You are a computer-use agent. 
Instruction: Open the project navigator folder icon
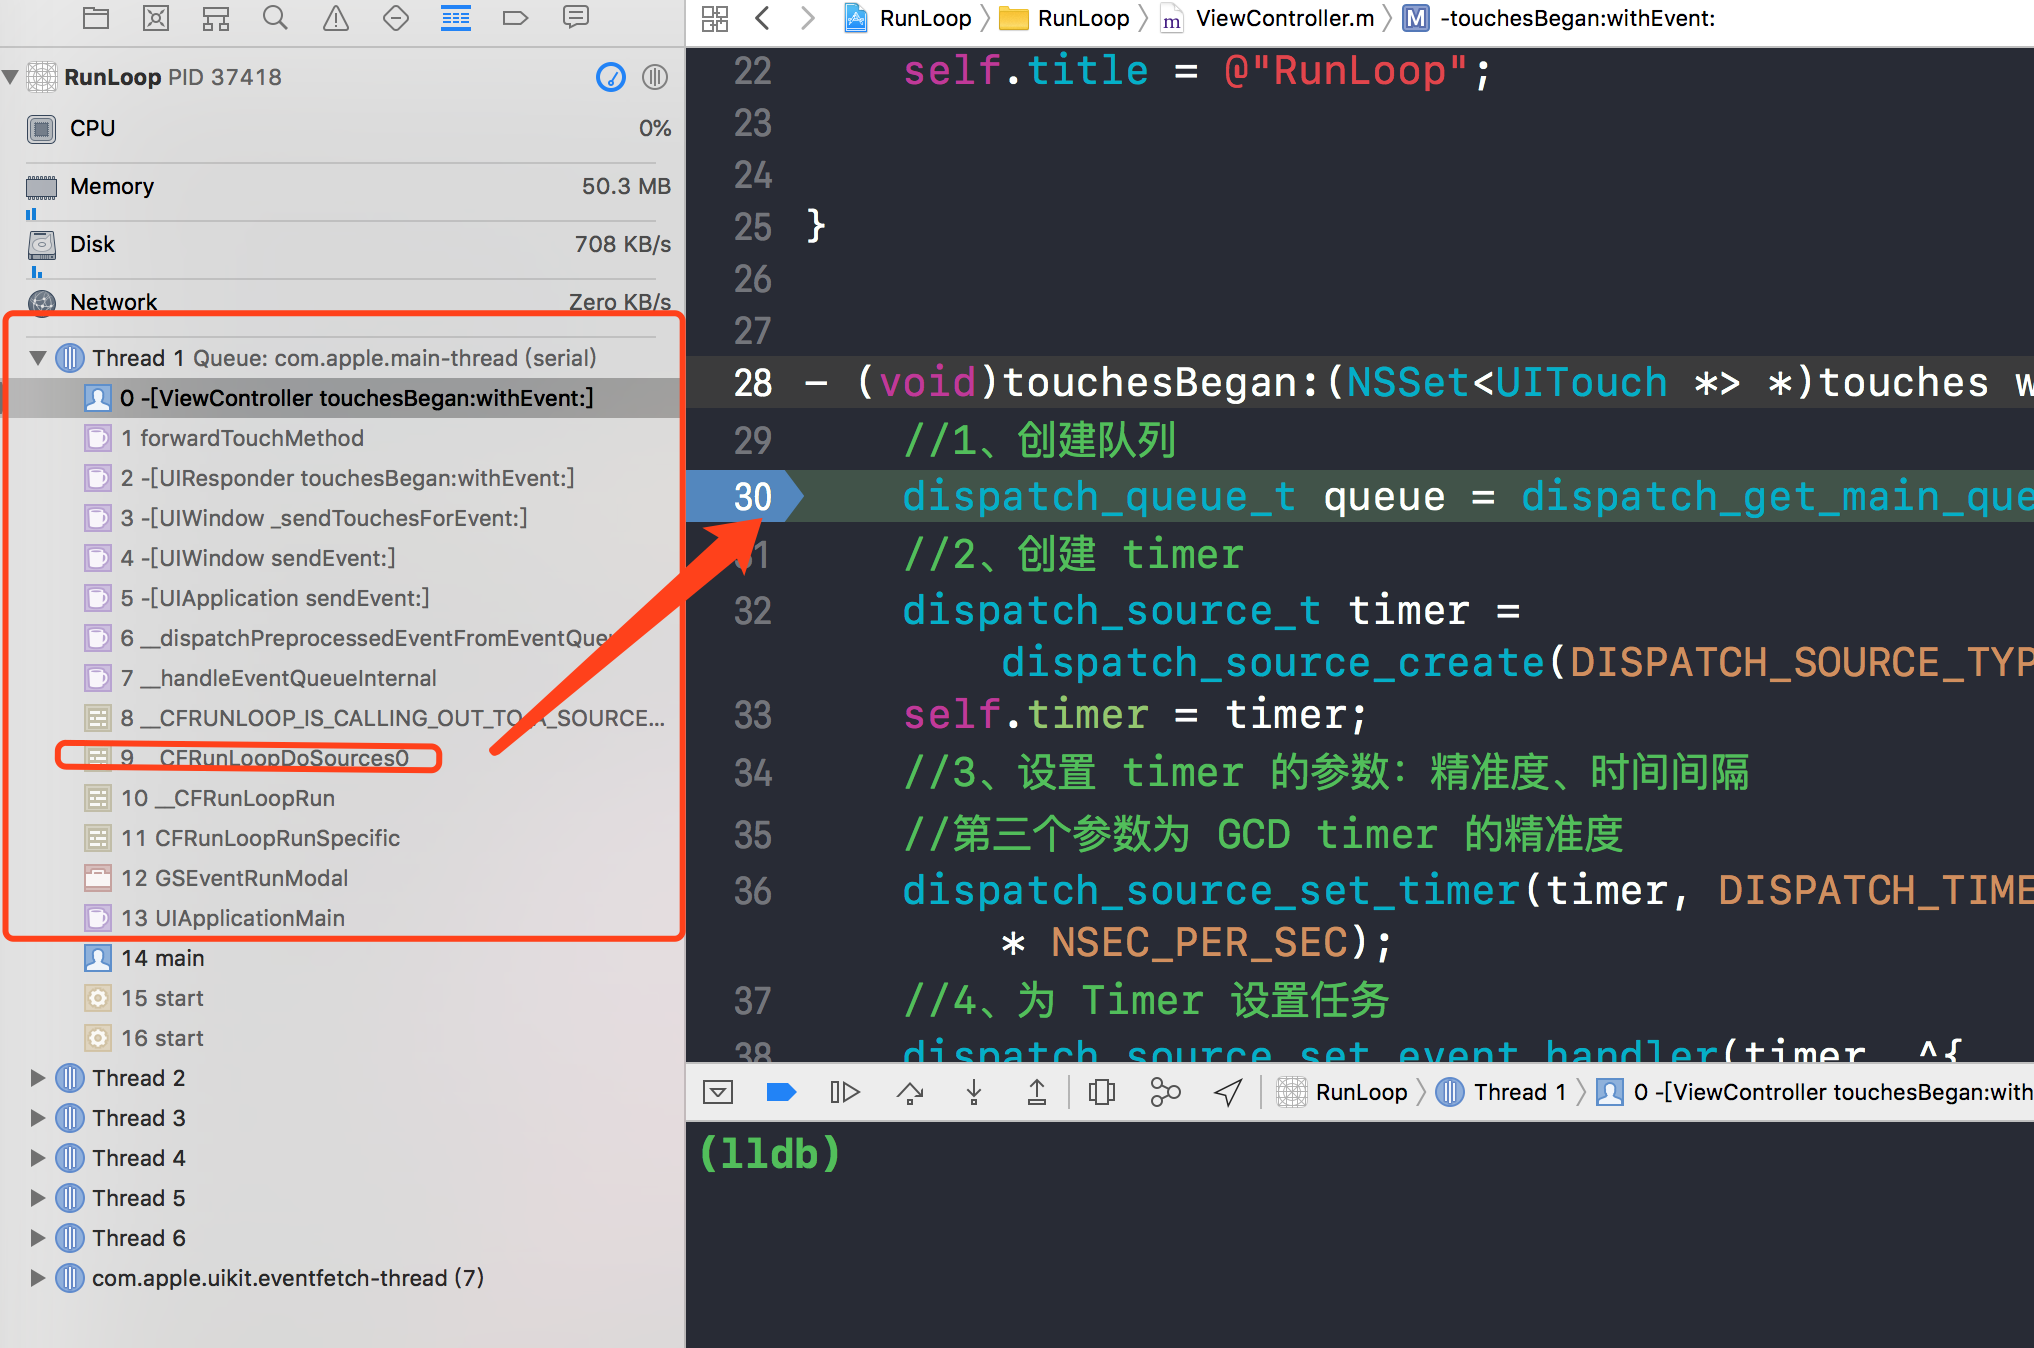click(96, 18)
